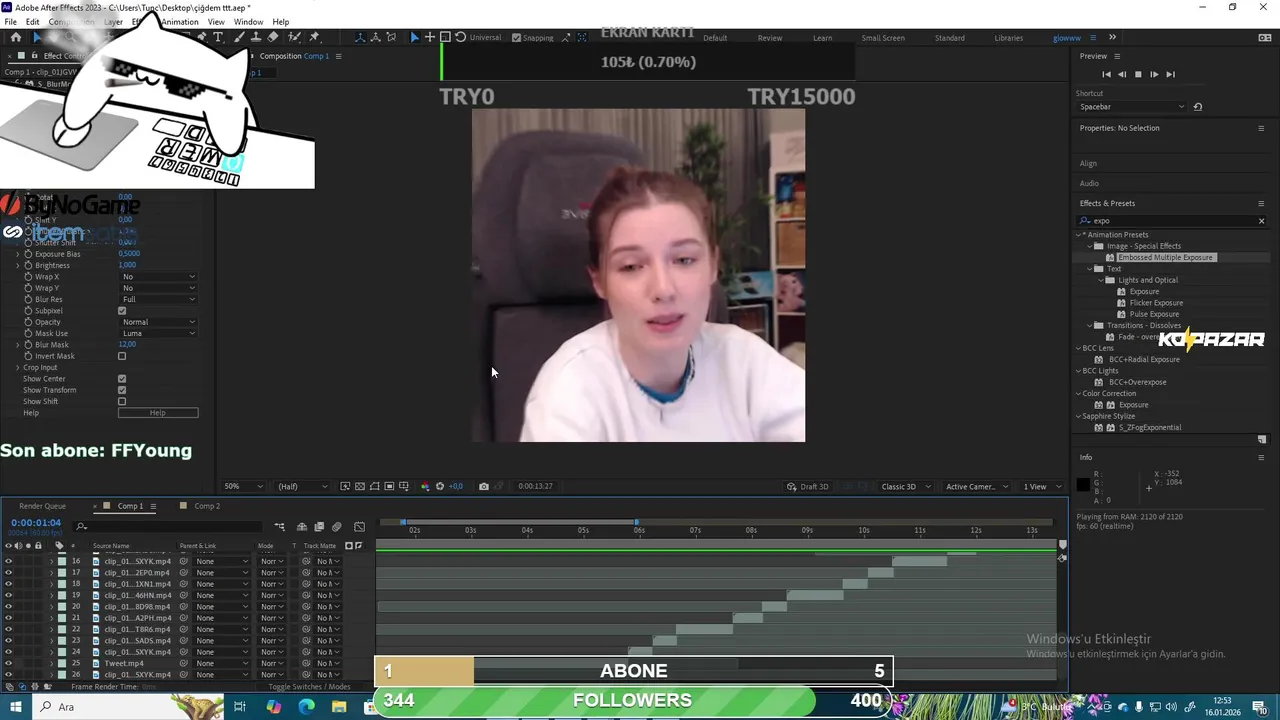Open the Wrap X dropdown

coord(158,277)
